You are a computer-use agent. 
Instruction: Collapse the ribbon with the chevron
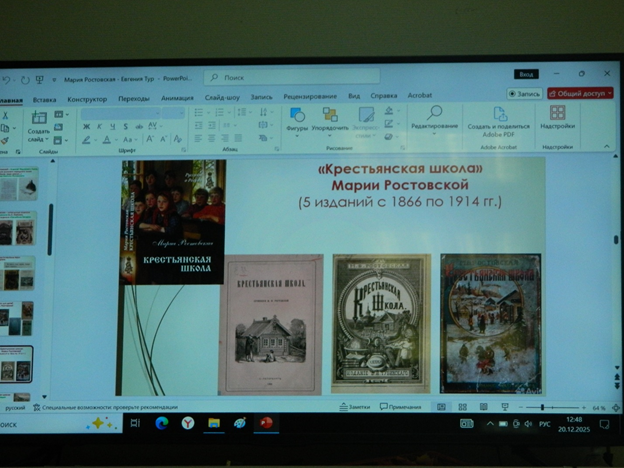pos(606,147)
